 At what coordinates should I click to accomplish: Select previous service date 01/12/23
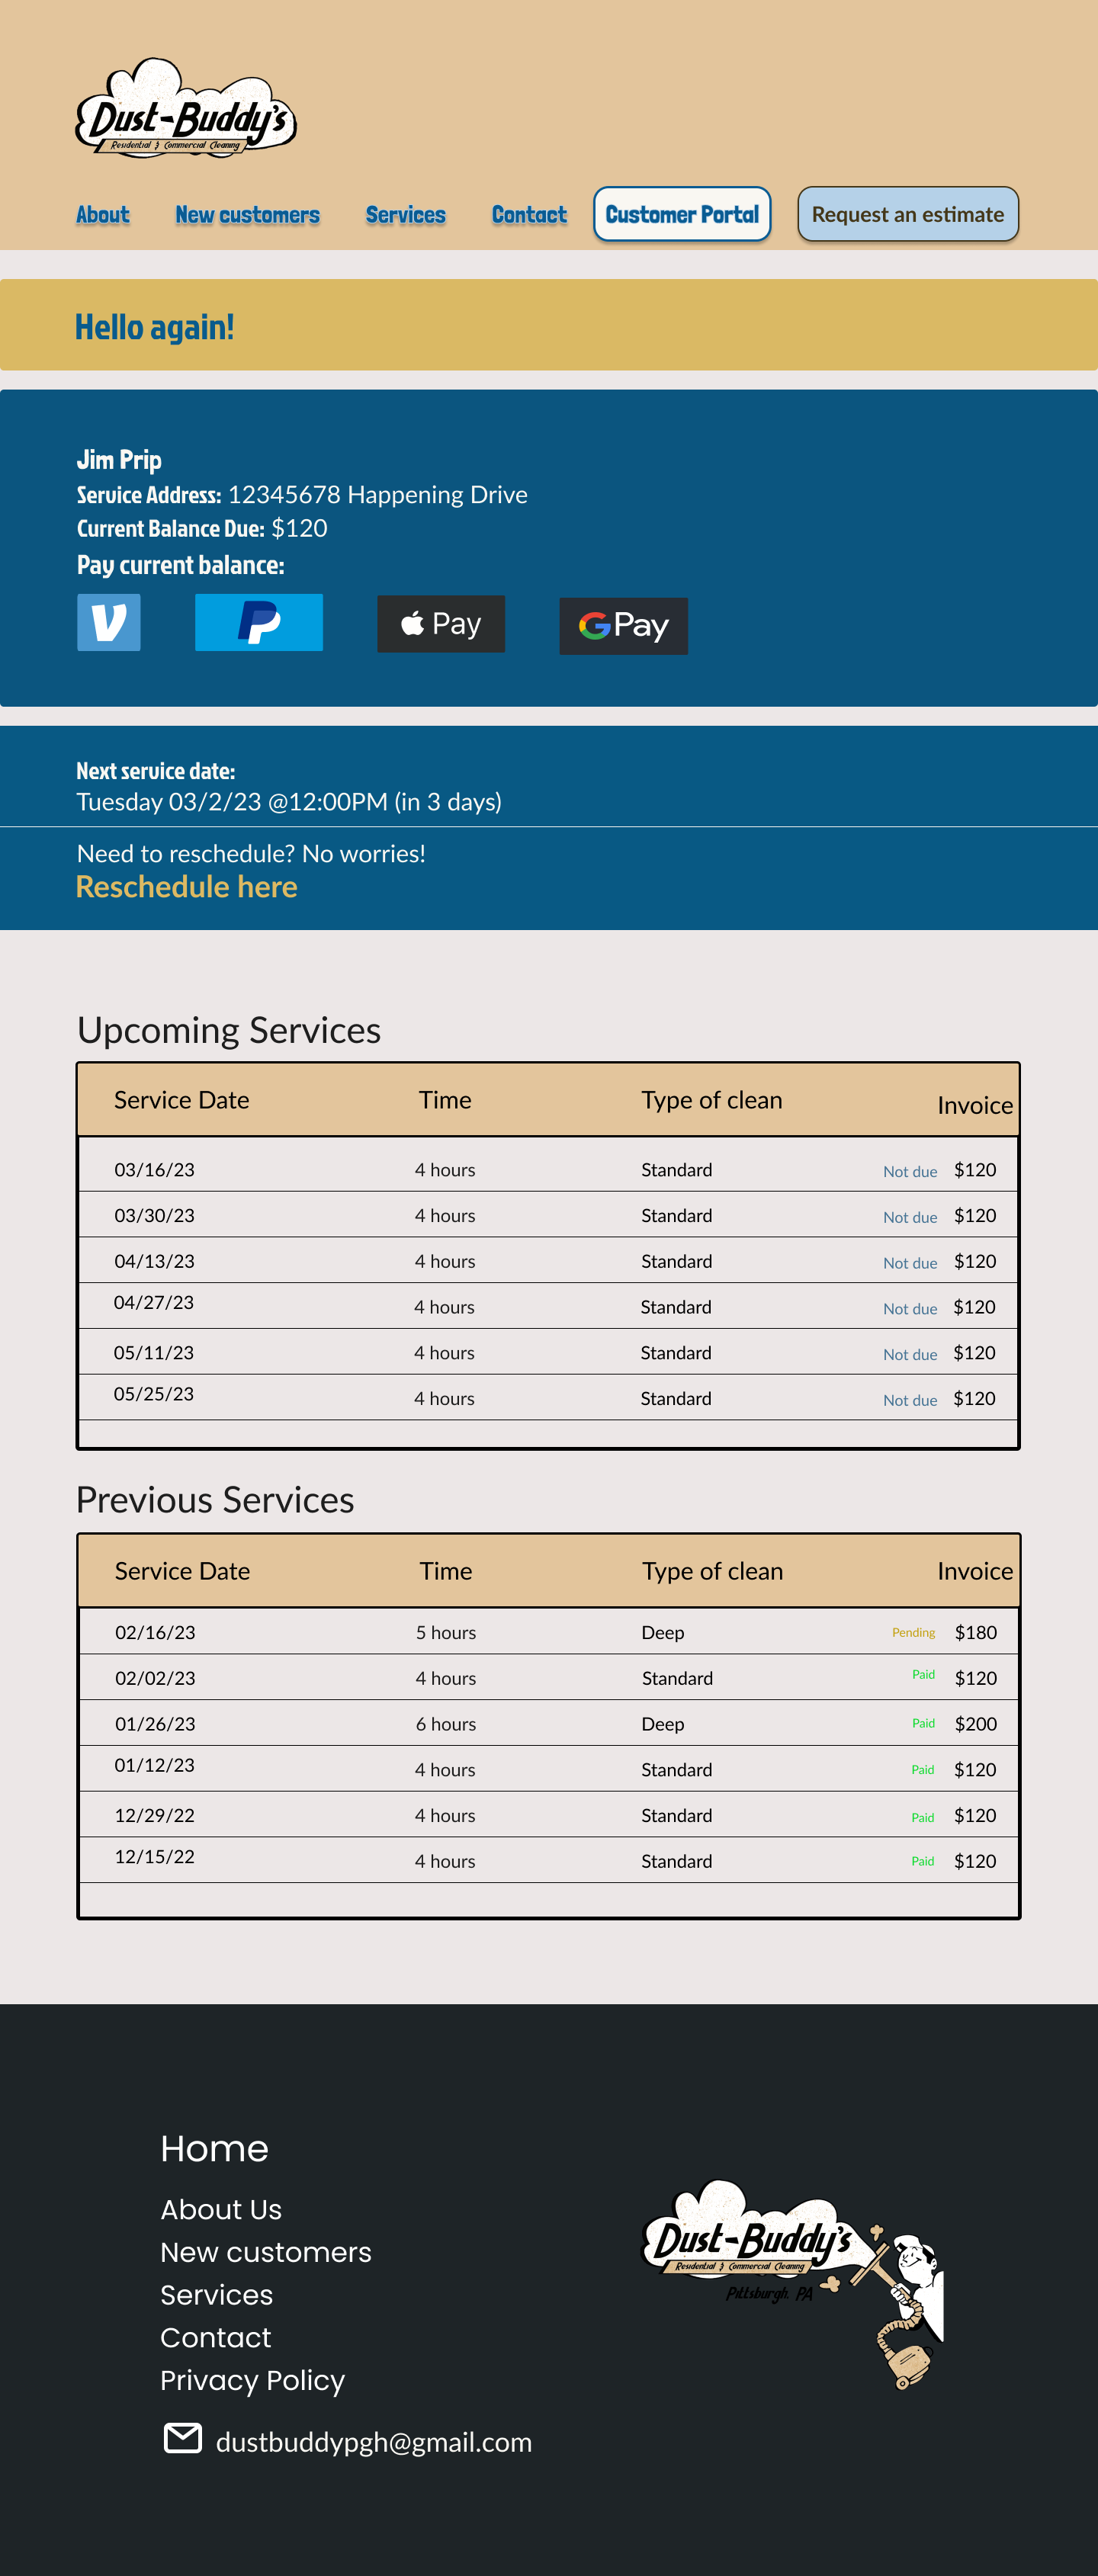click(x=155, y=1766)
